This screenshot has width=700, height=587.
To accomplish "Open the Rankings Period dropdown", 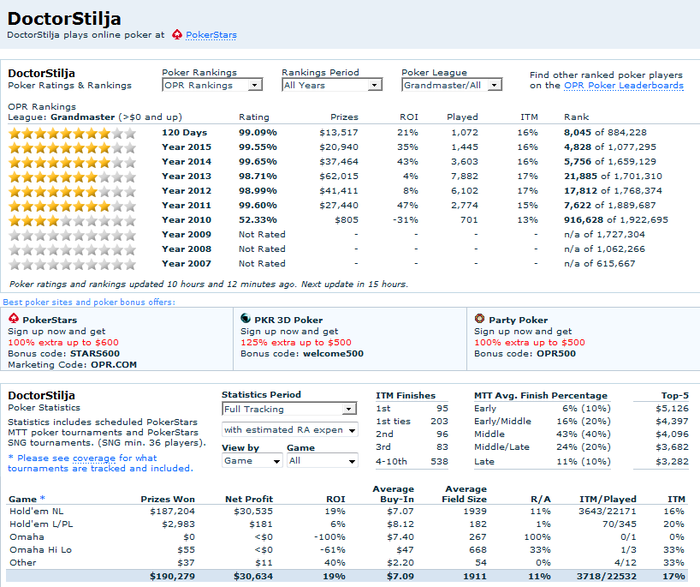I will pos(332,85).
